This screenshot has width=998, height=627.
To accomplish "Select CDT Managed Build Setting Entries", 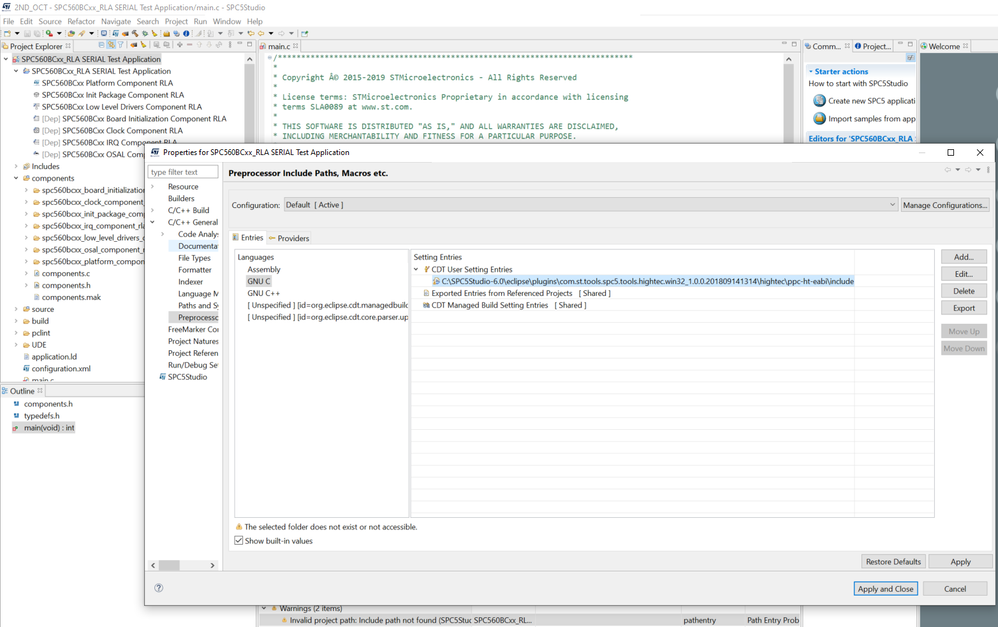I will pyautogui.click(x=489, y=305).
